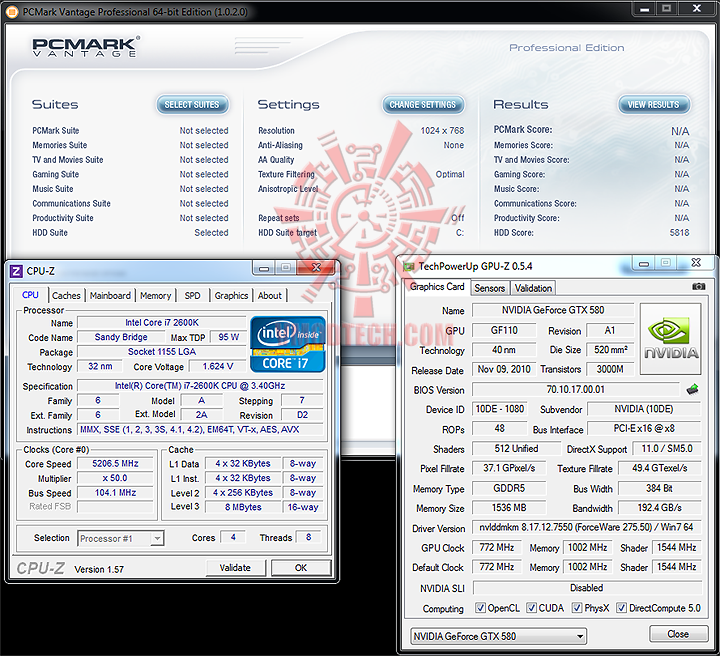Click the Memory Size value 1536 MB

pos(509,508)
